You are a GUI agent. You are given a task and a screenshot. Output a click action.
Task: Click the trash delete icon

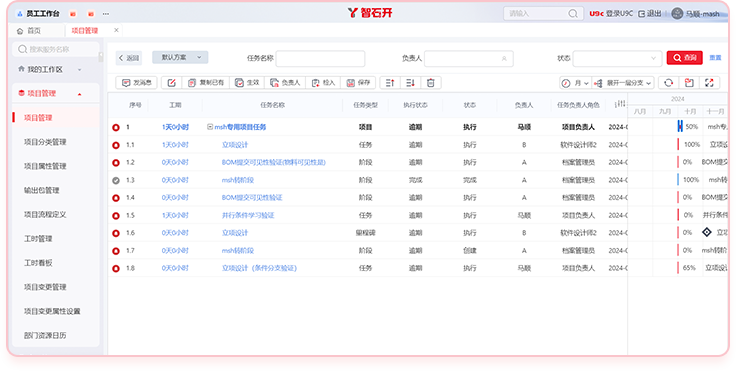[x=431, y=83]
